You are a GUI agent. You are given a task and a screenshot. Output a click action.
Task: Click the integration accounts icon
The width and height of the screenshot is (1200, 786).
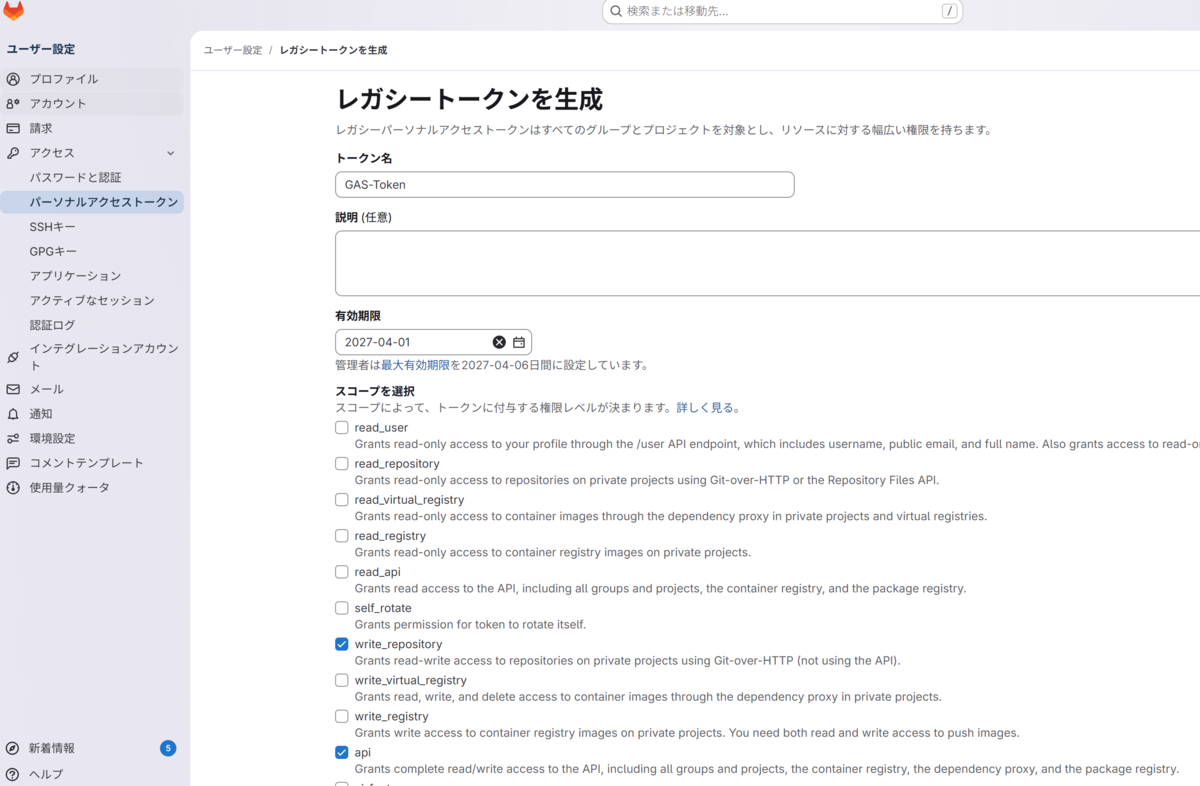13,357
